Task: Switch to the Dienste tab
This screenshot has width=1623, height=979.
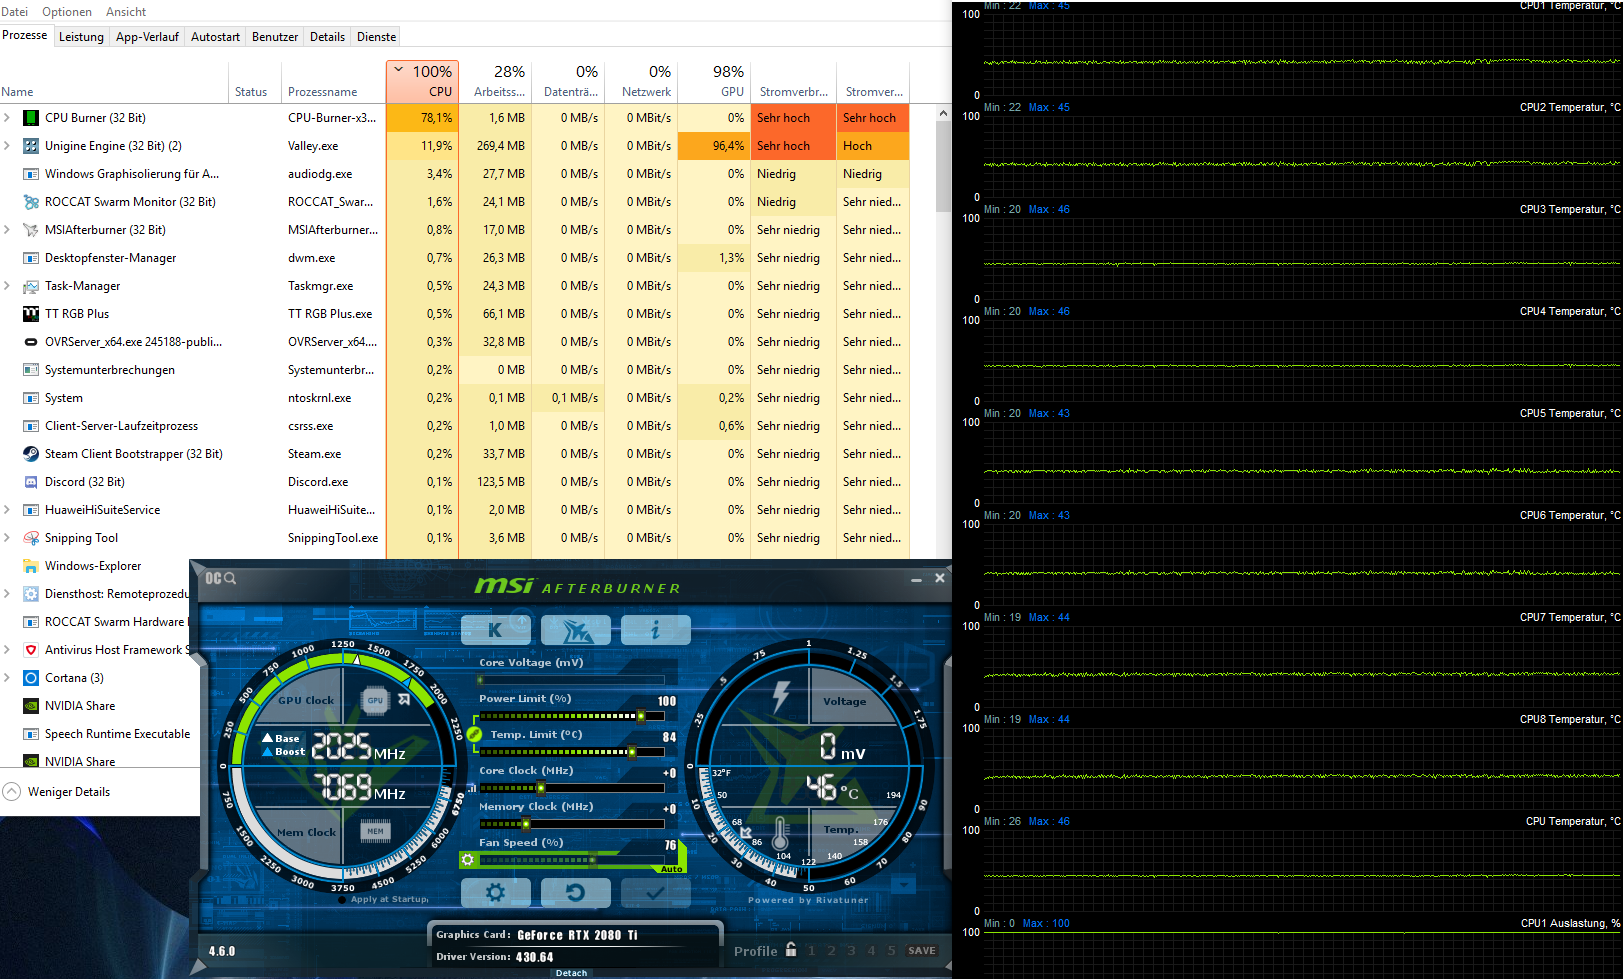Action: (377, 37)
